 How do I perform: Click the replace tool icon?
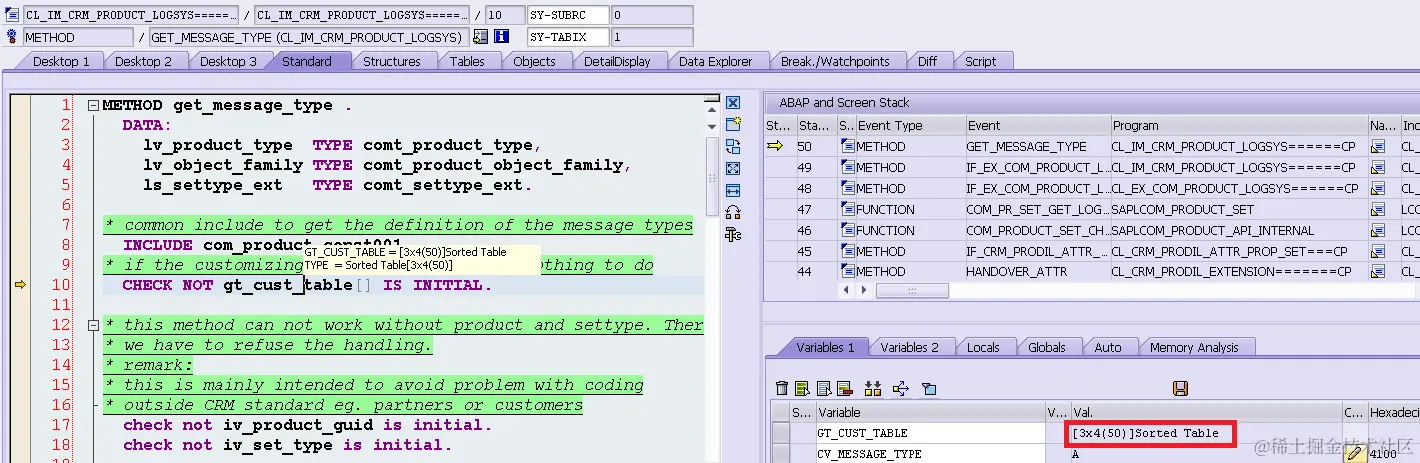pos(733,147)
